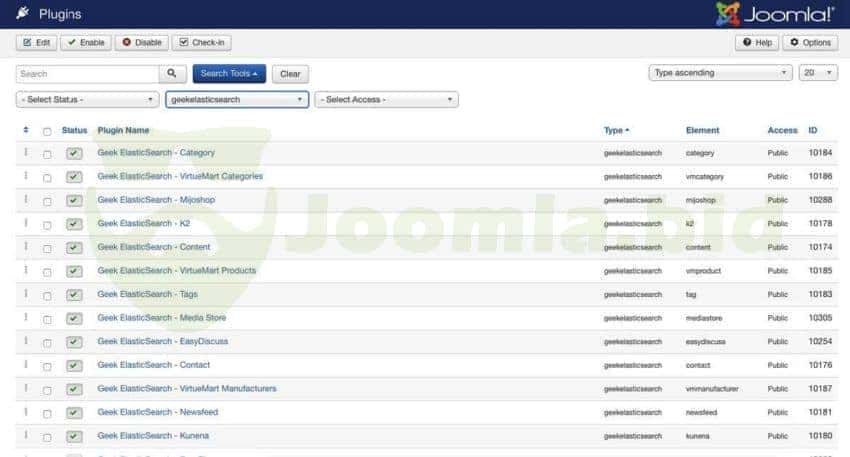Click the drag handle of Contact row

(x=25, y=364)
